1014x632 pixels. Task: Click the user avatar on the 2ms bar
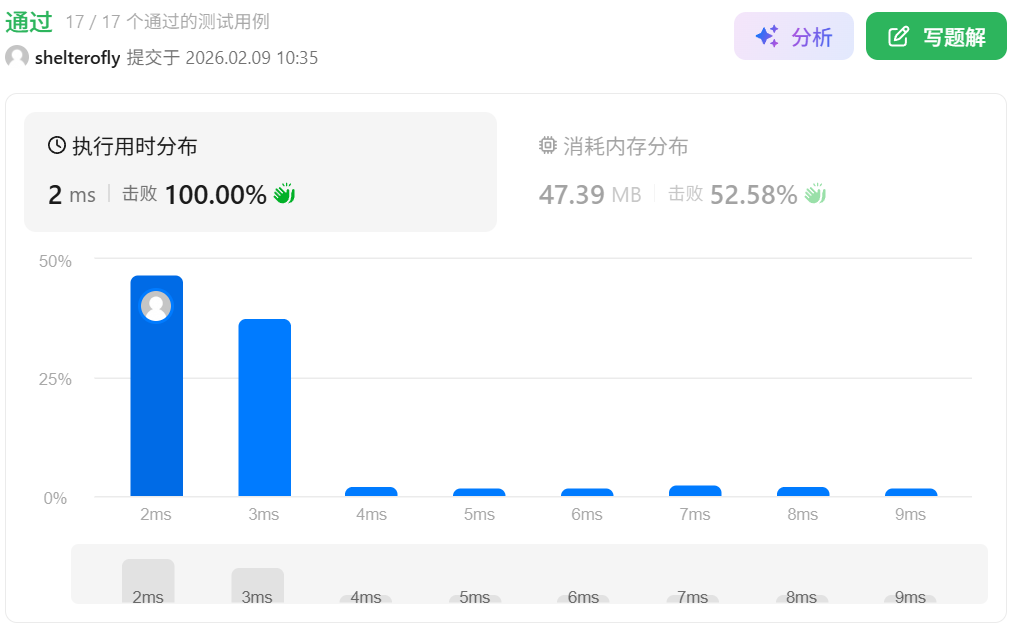coord(156,306)
